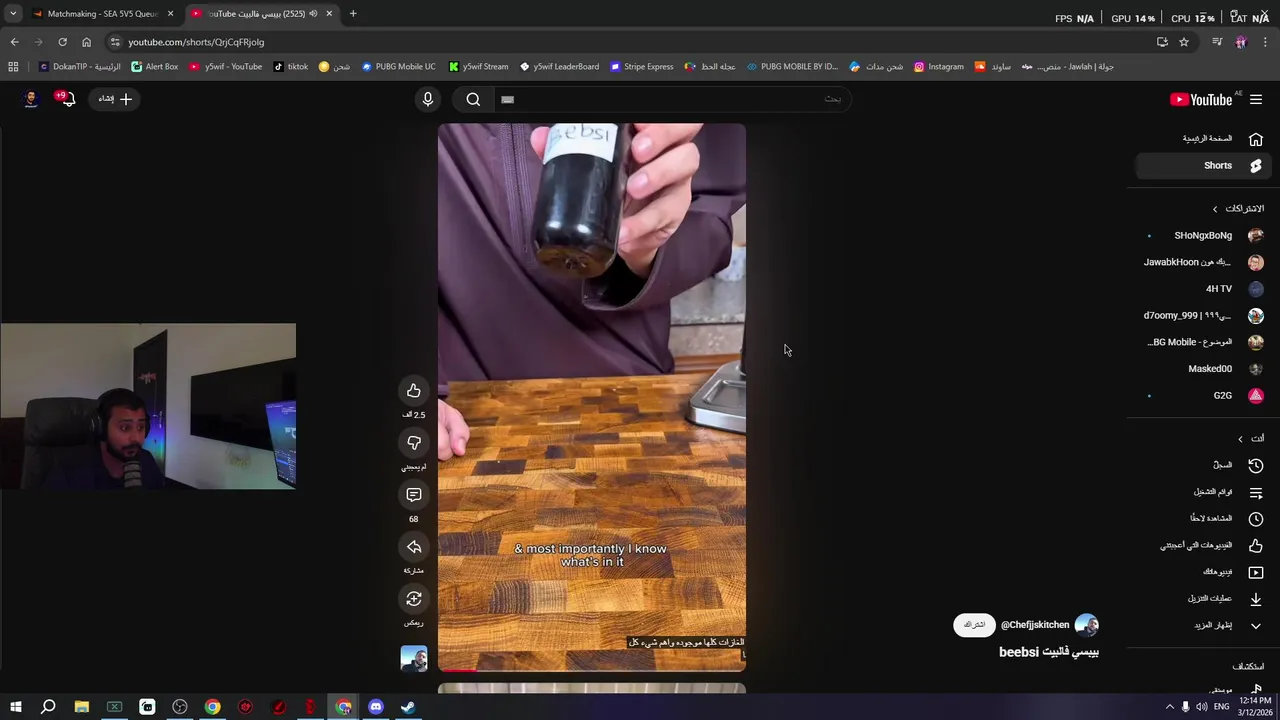
Task: Go to the YouTube logo home
Action: (x=1202, y=99)
